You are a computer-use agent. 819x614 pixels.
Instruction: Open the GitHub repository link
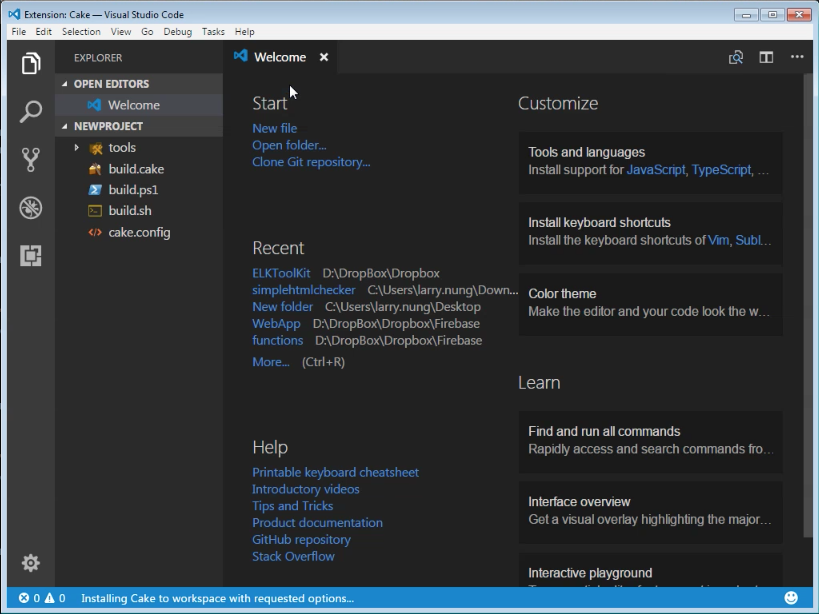coord(301,539)
